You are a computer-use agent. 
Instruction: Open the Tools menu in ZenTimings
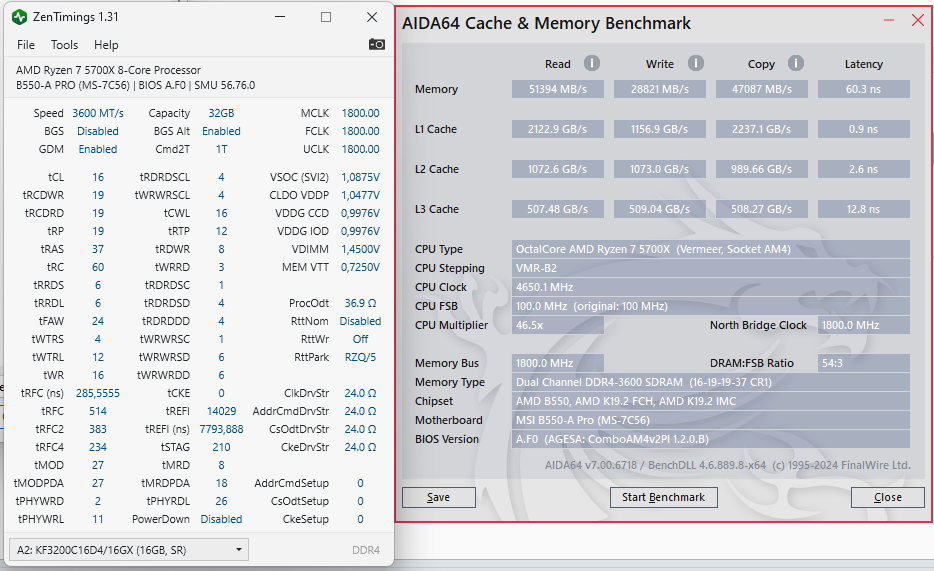click(x=64, y=45)
